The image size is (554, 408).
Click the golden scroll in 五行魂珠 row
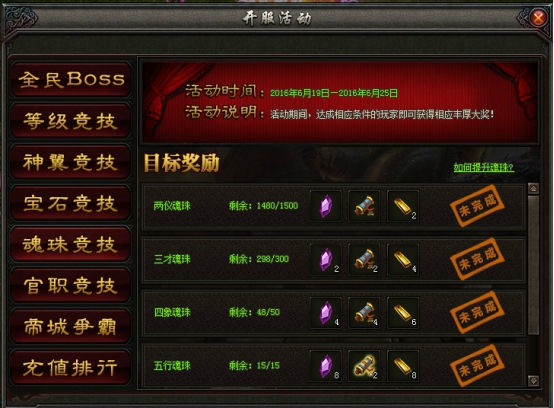point(364,366)
